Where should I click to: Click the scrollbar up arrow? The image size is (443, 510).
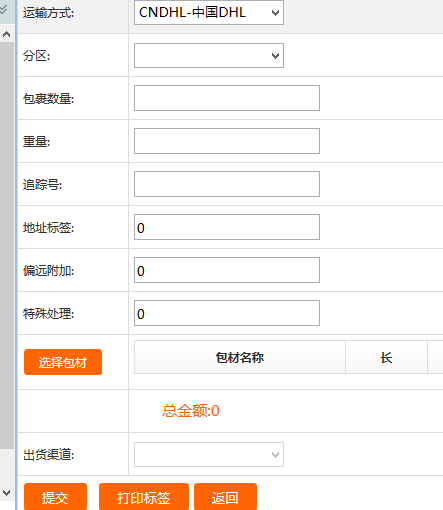pos(7,34)
